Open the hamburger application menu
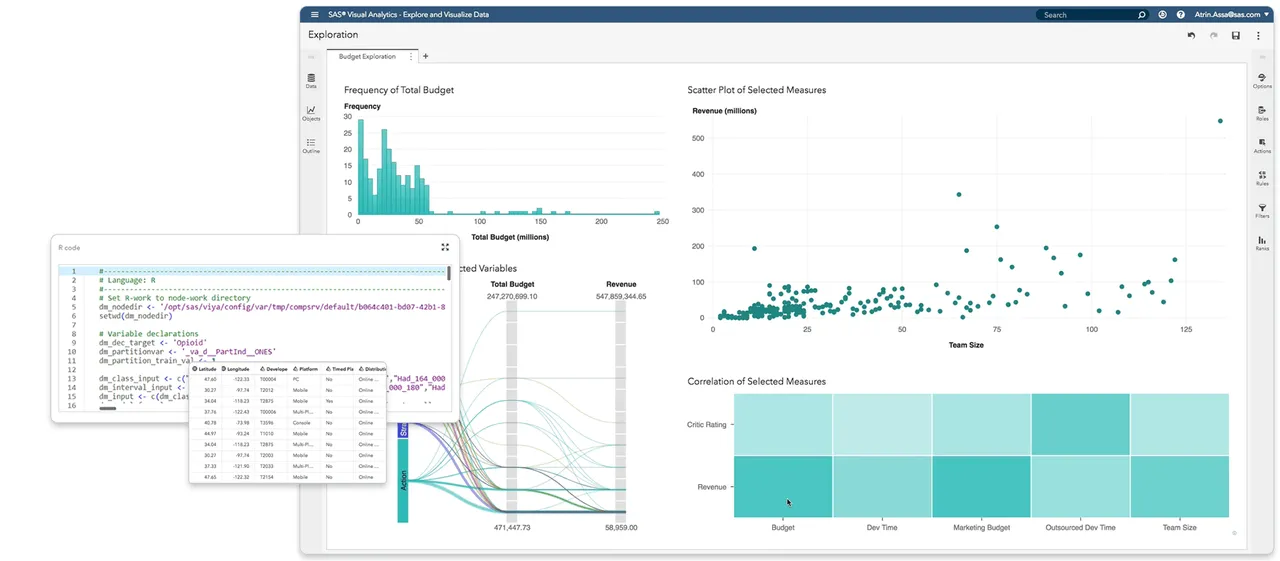This screenshot has width=1280, height=561. 315,15
